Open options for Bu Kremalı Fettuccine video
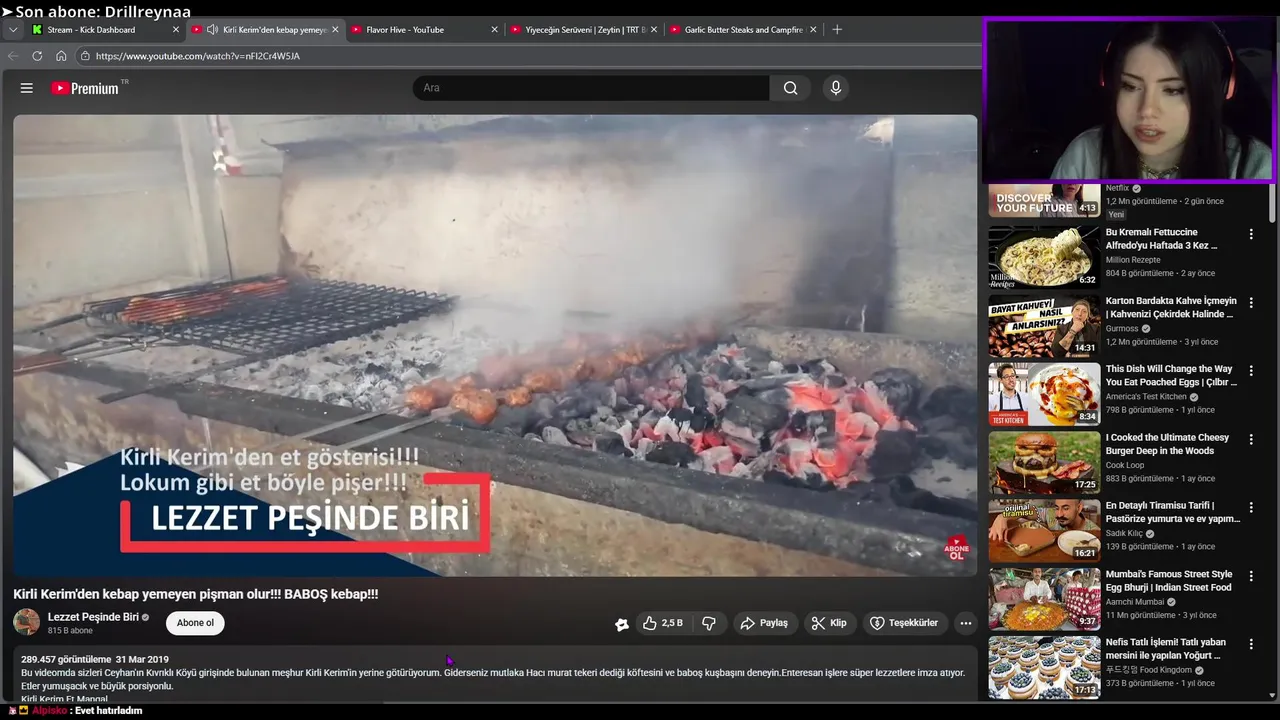Image resolution: width=1280 pixels, height=720 pixels. click(1250, 234)
